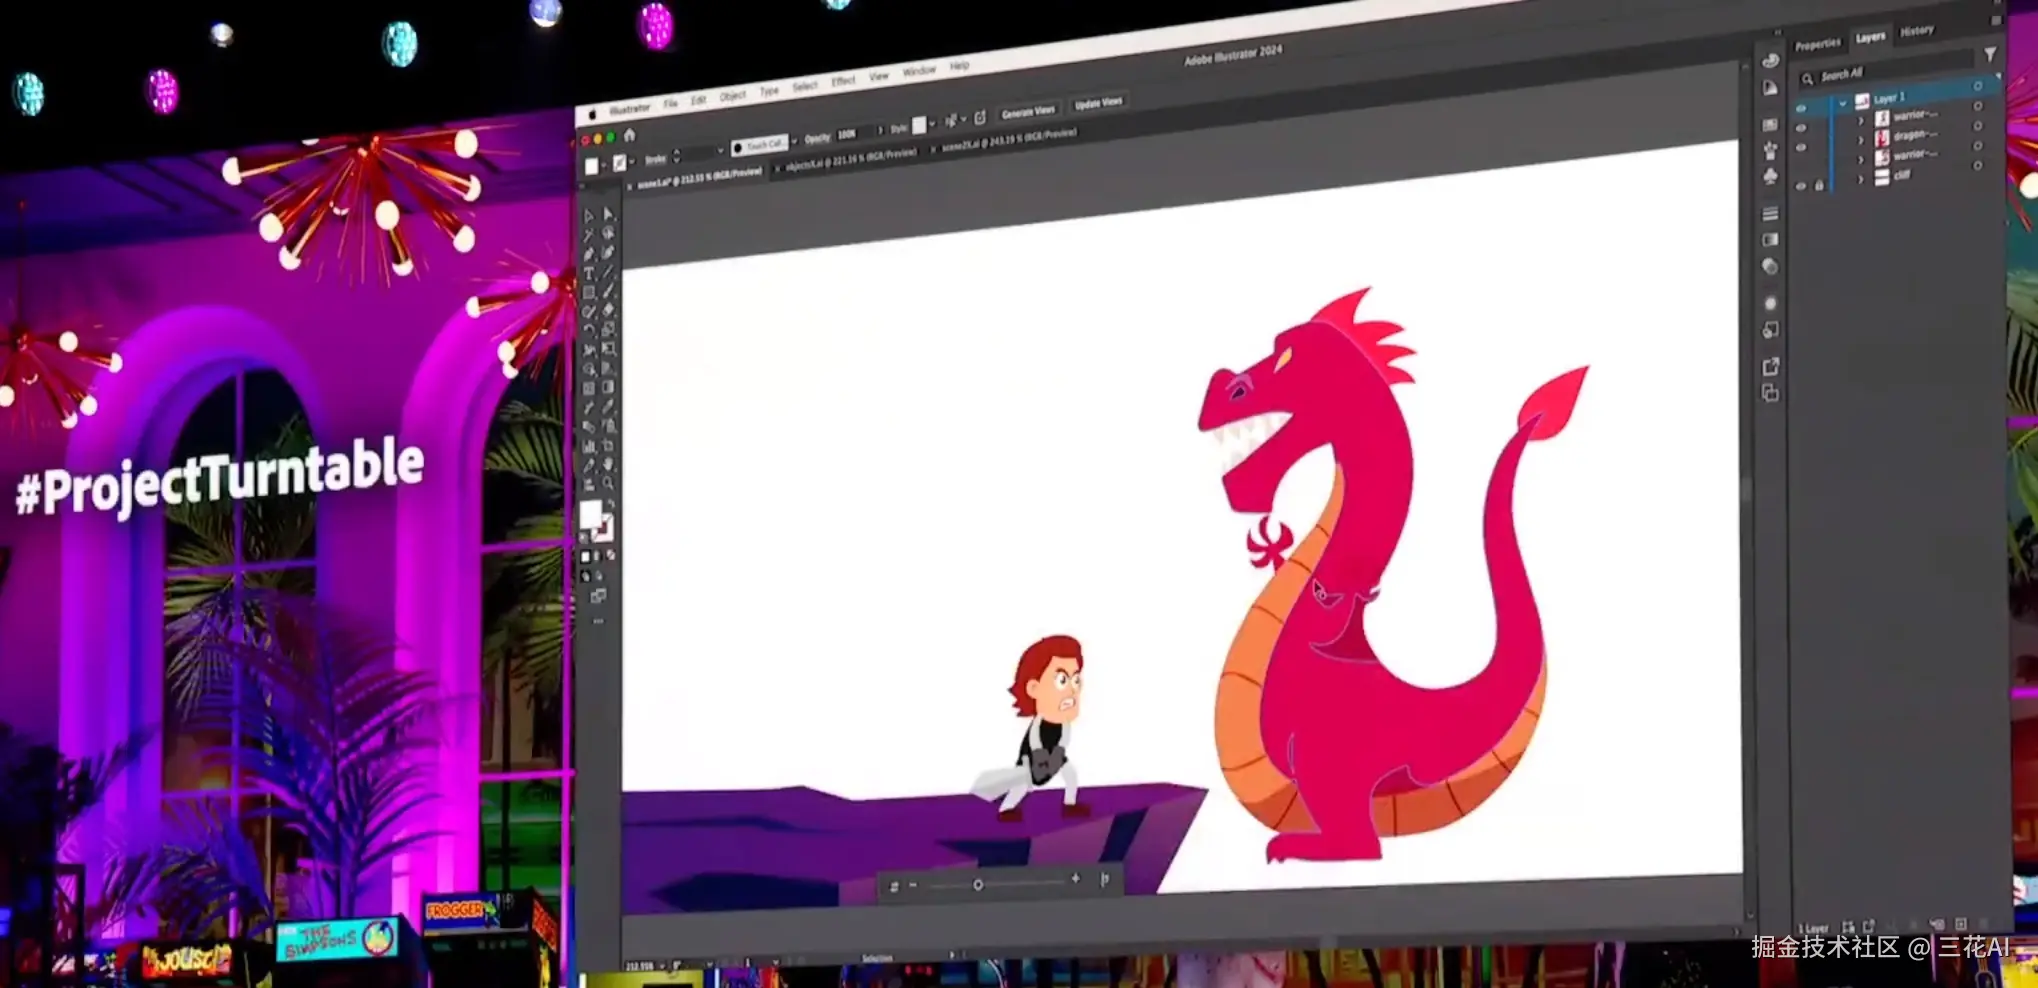Toggle visibility of Layer 1
The height and width of the screenshot is (988, 2038).
click(x=1801, y=108)
